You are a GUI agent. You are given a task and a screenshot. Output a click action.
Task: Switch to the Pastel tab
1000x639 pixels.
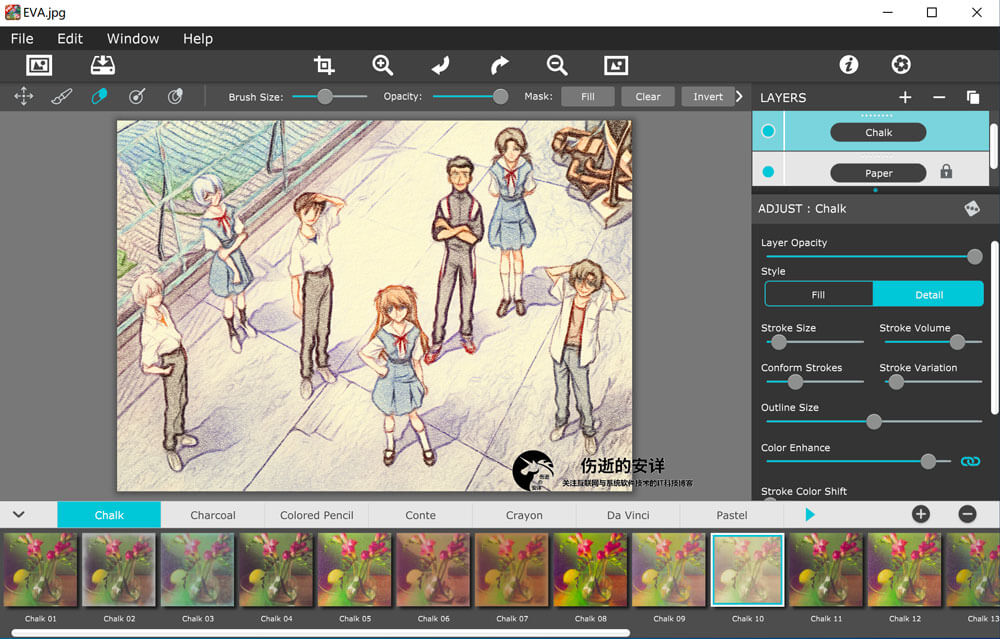pos(732,515)
